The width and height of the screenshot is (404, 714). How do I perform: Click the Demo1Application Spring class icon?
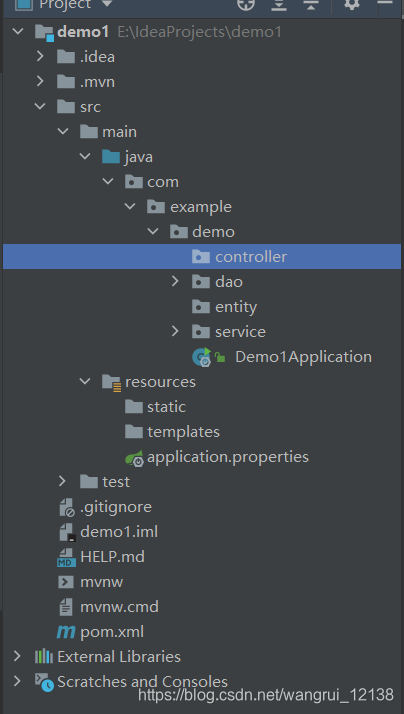(201, 357)
